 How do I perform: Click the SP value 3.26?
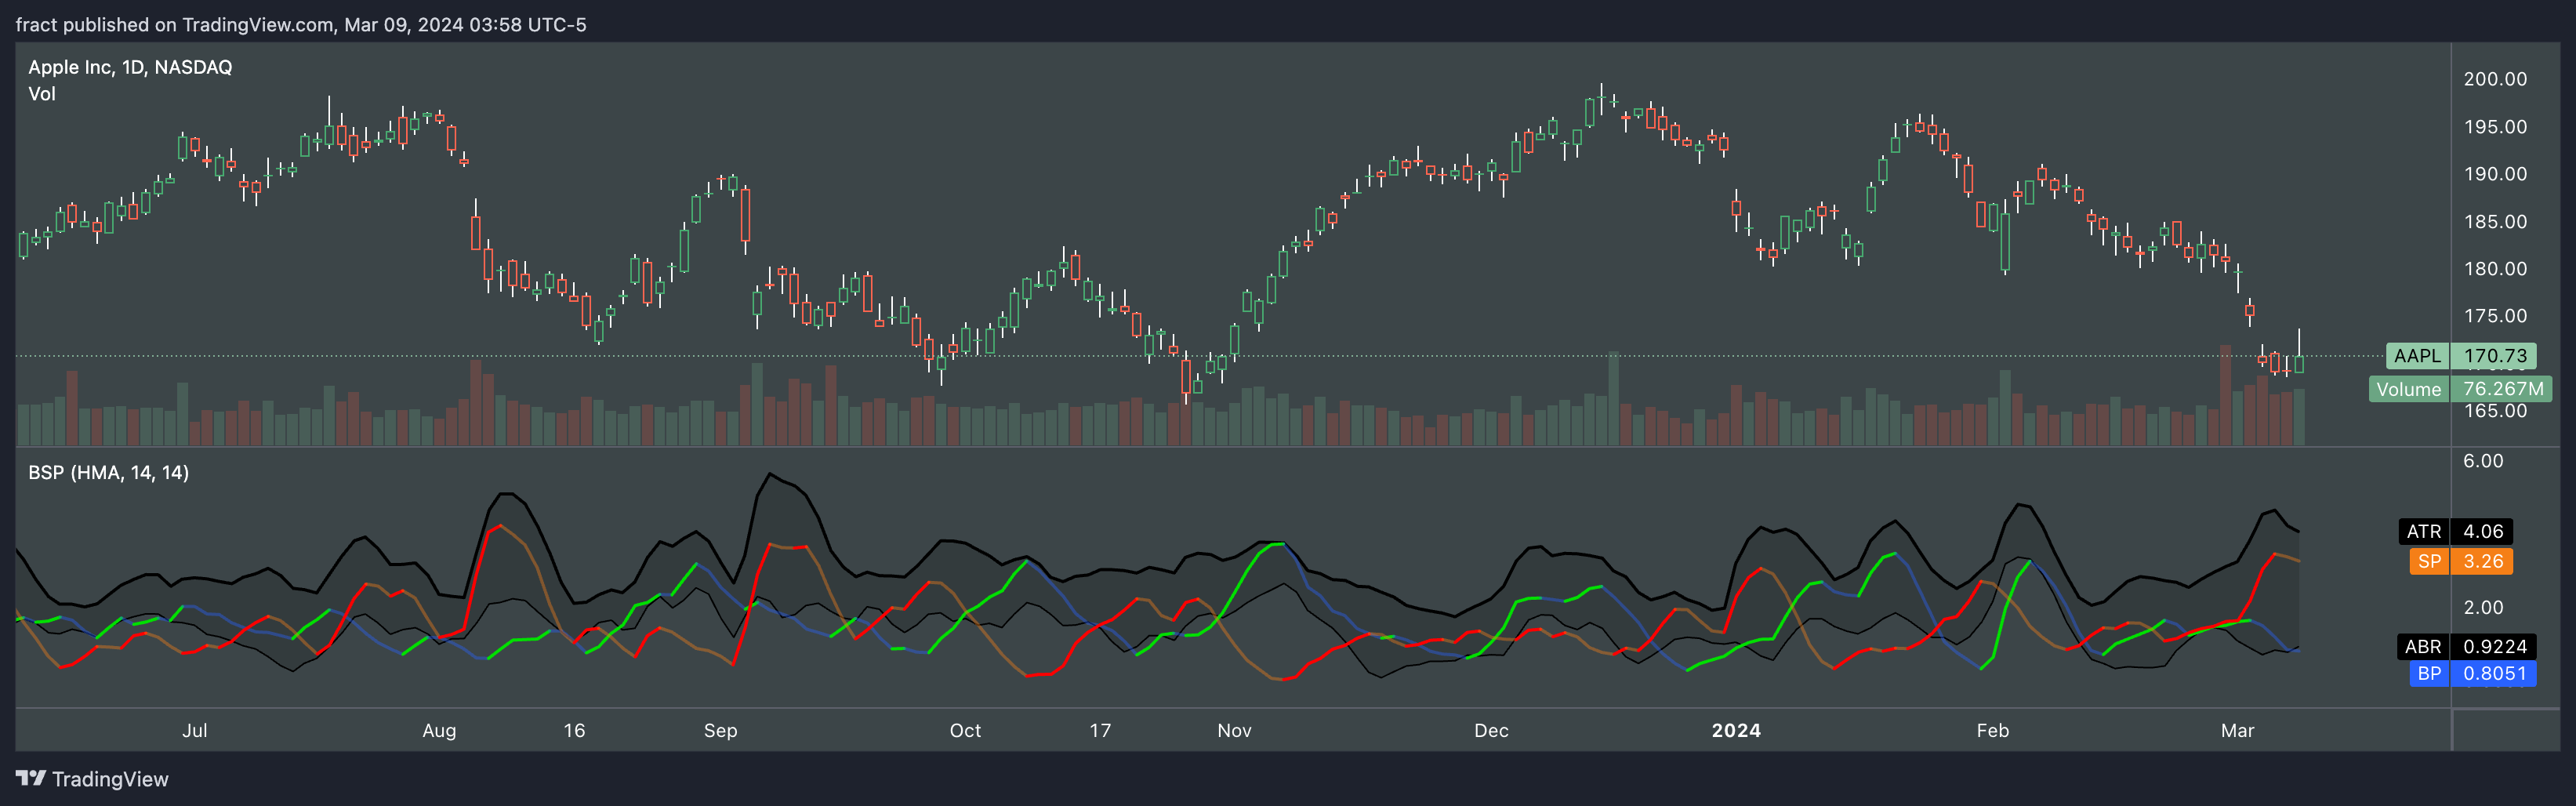tap(2482, 561)
